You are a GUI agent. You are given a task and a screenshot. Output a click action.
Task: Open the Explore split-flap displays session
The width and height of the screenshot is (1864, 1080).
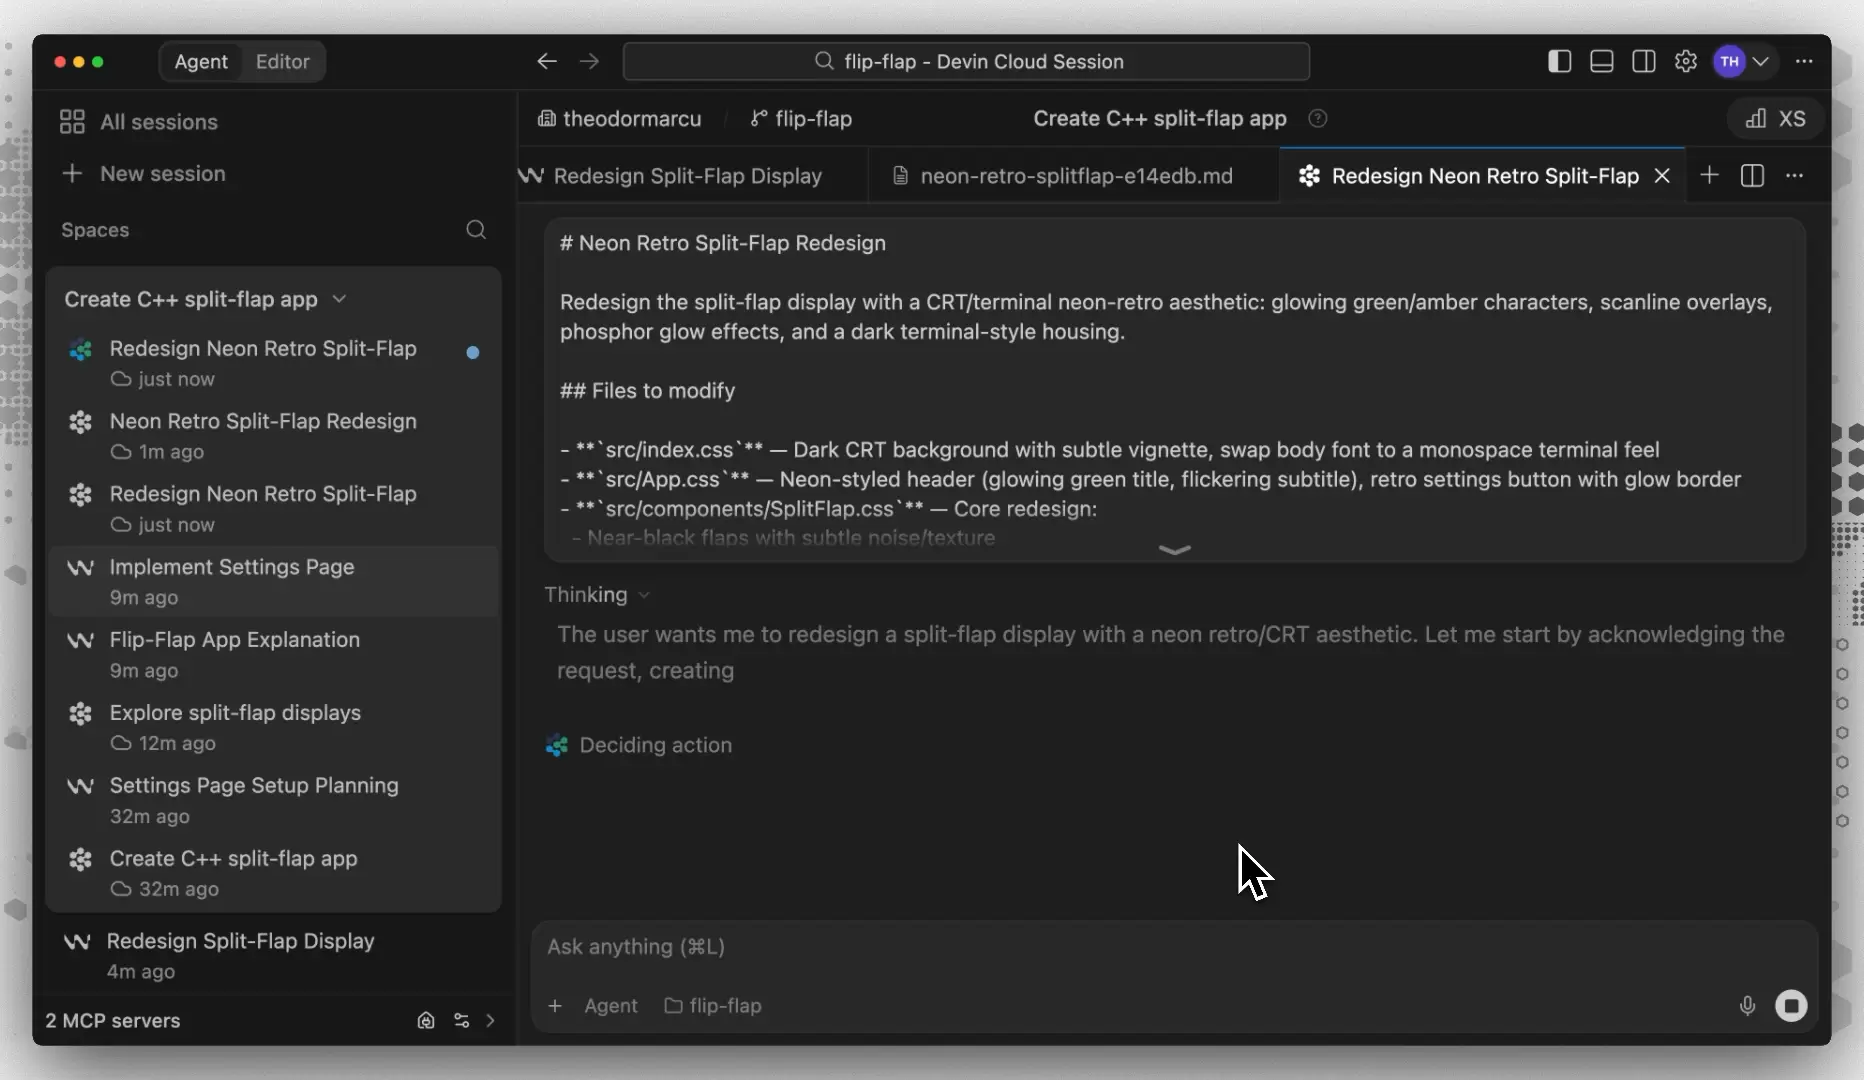[x=273, y=727]
